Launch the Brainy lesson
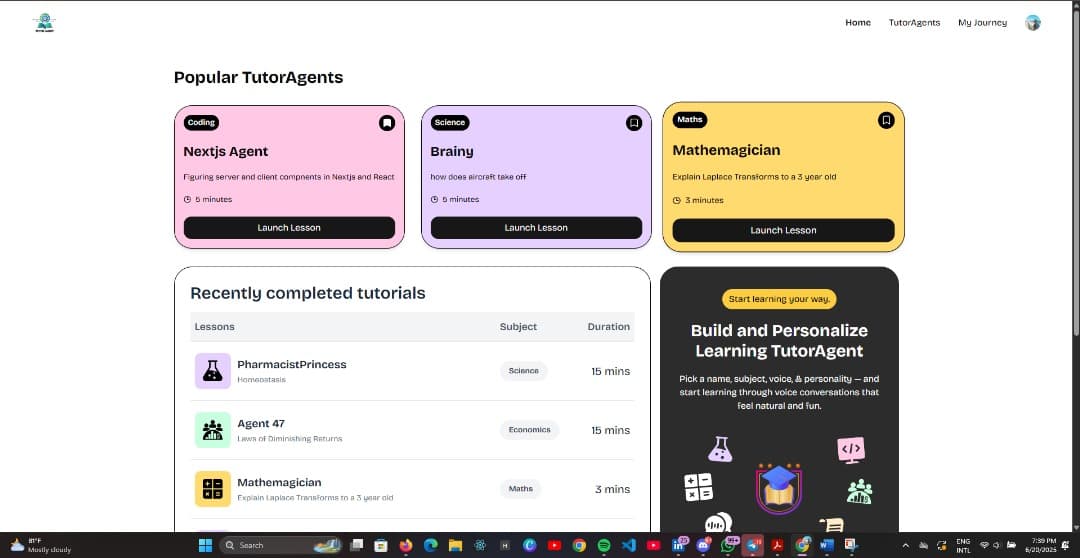 click(x=536, y=228)
